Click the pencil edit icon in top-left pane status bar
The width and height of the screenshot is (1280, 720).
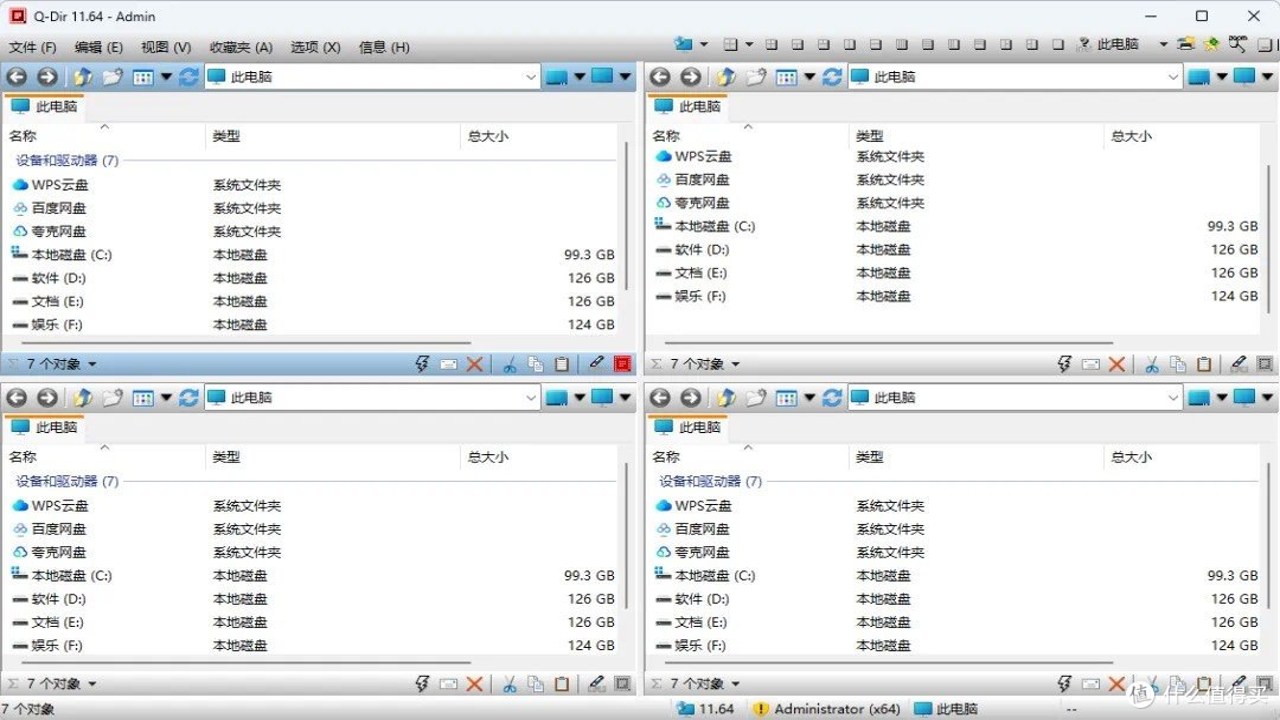[597, 364]
